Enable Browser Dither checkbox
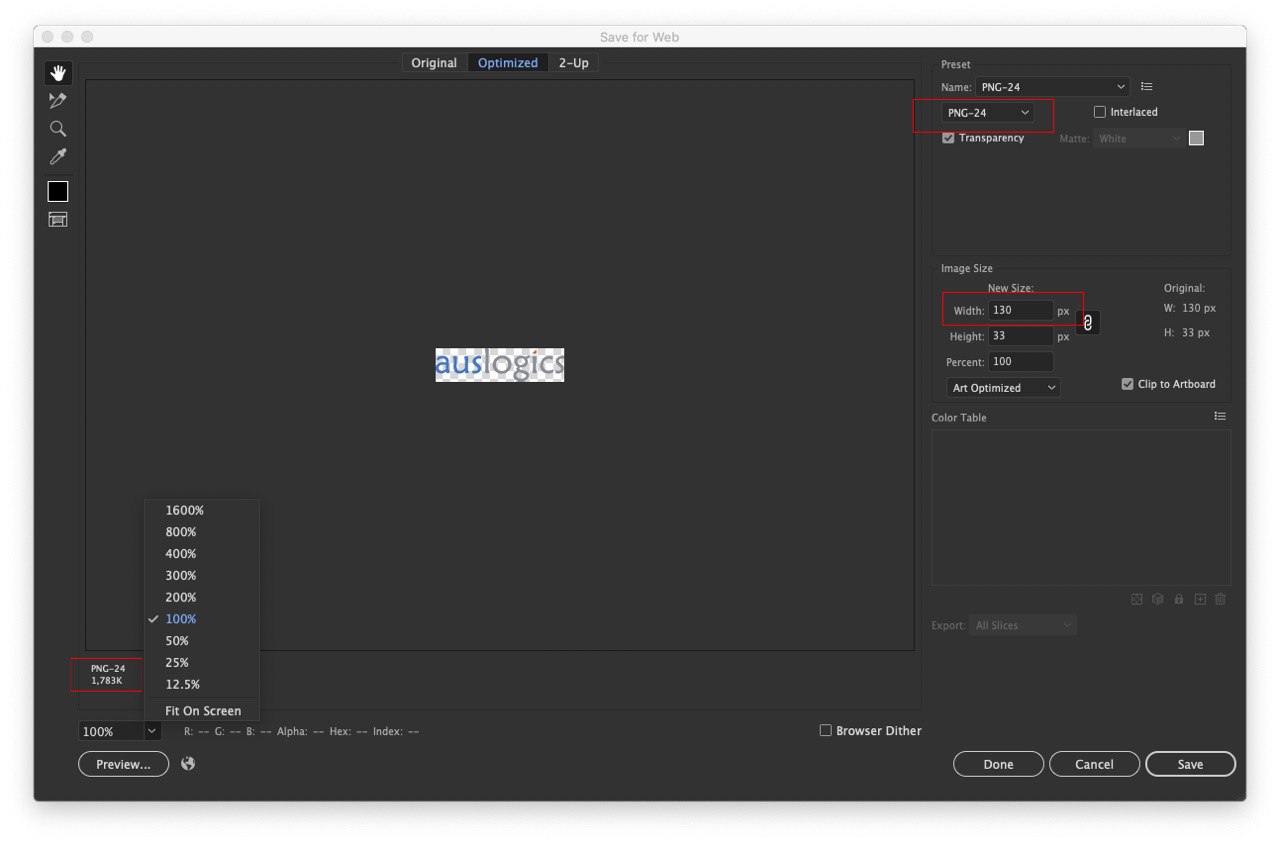This screenshot has width=1280, height=843. (x=826, y=731)
